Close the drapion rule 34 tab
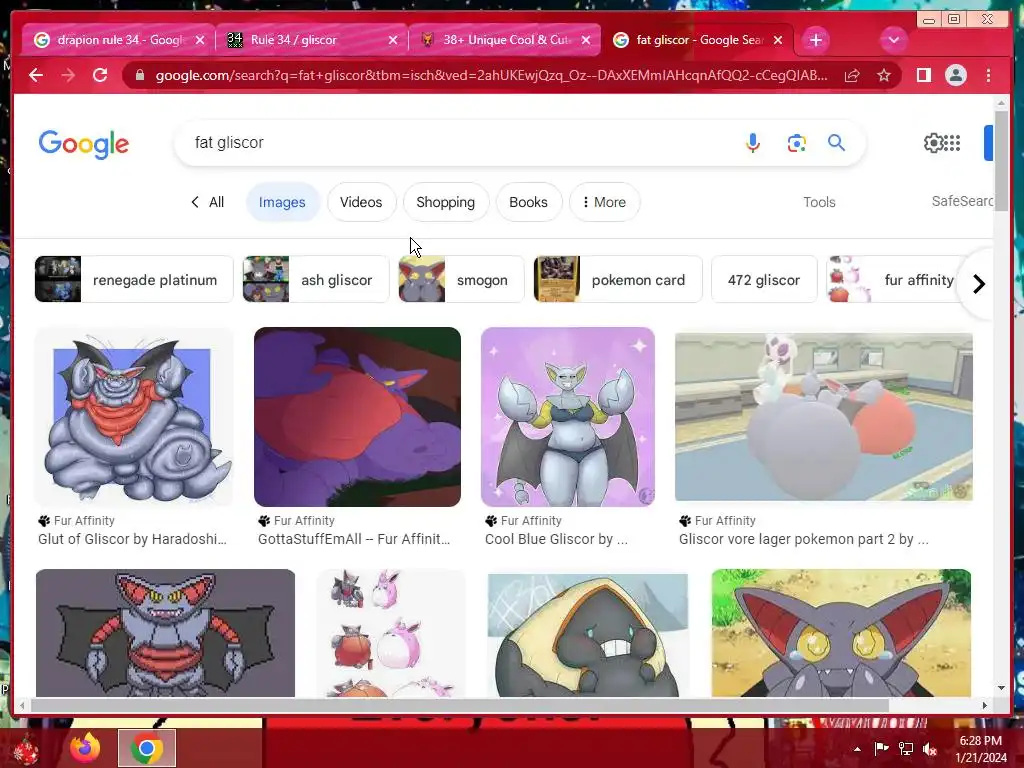1024x768 pixels. tap(200, 40)
